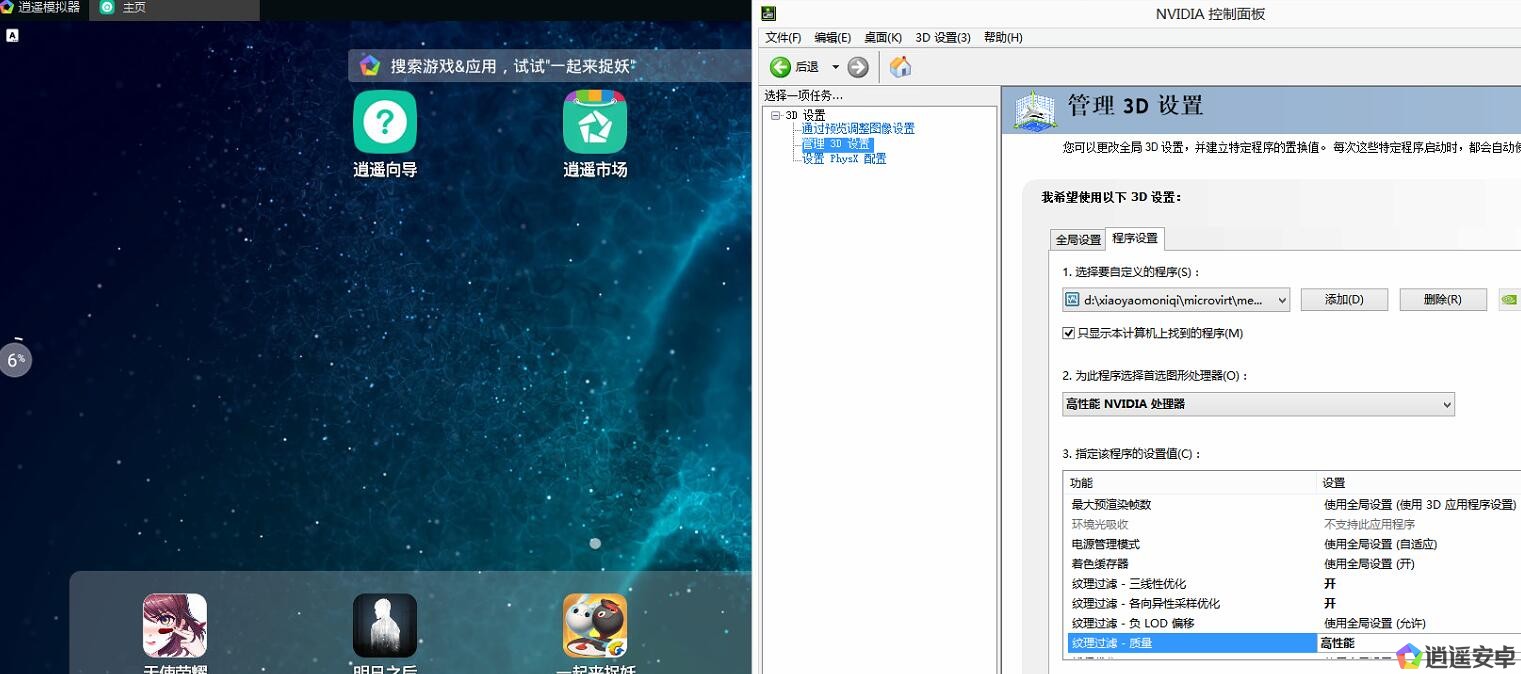Viewport: 1521px width, 674px height.
Task: Click the 添加(D) button
Action: tap(1343, 300)
